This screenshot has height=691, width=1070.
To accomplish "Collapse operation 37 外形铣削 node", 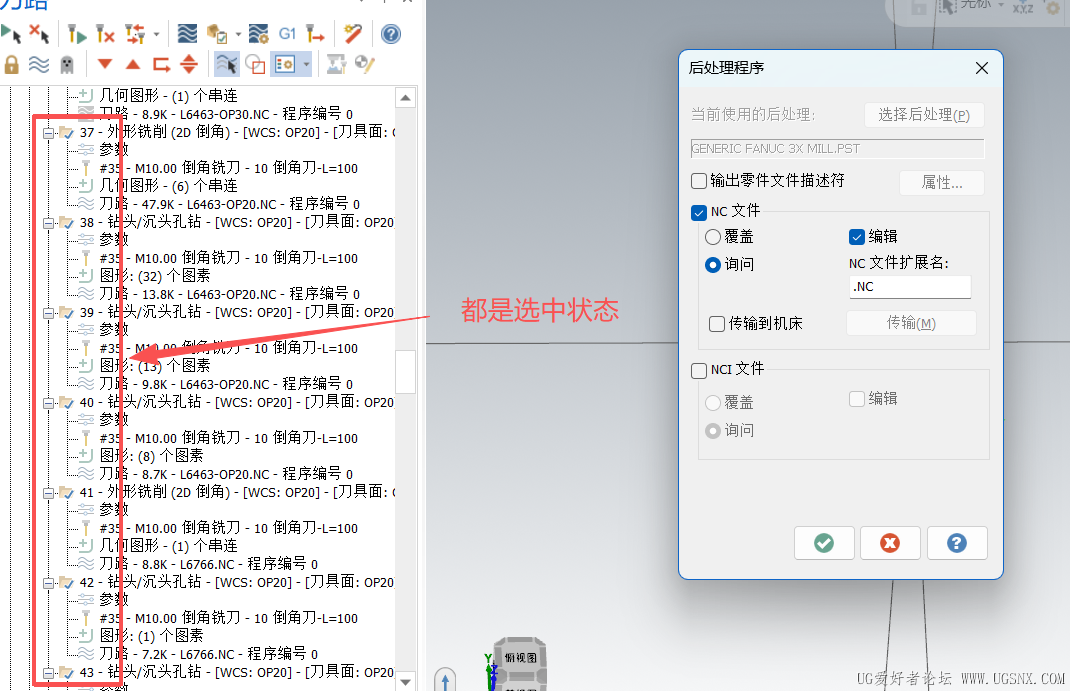I will (x=48, y=133).
